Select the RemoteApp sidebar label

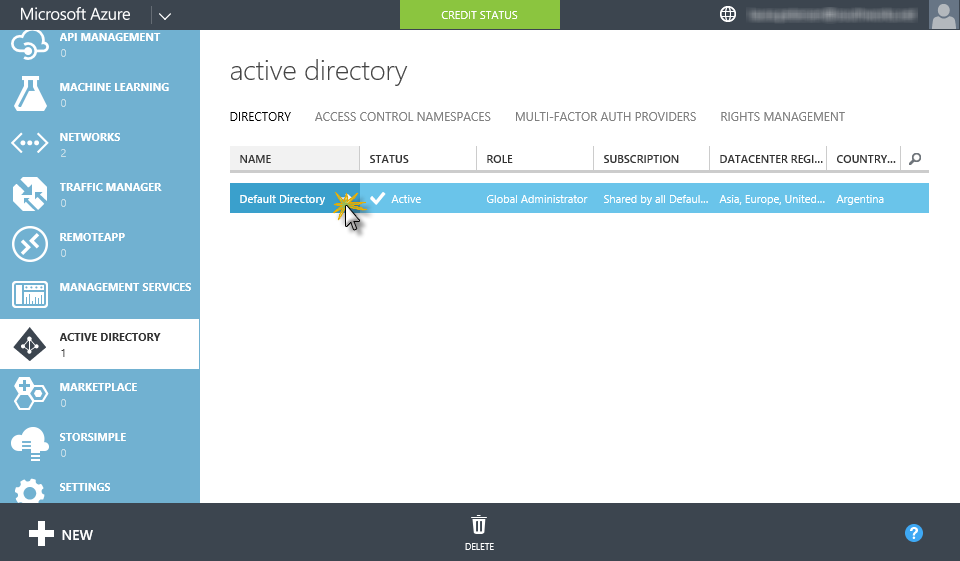coord(92,237)
